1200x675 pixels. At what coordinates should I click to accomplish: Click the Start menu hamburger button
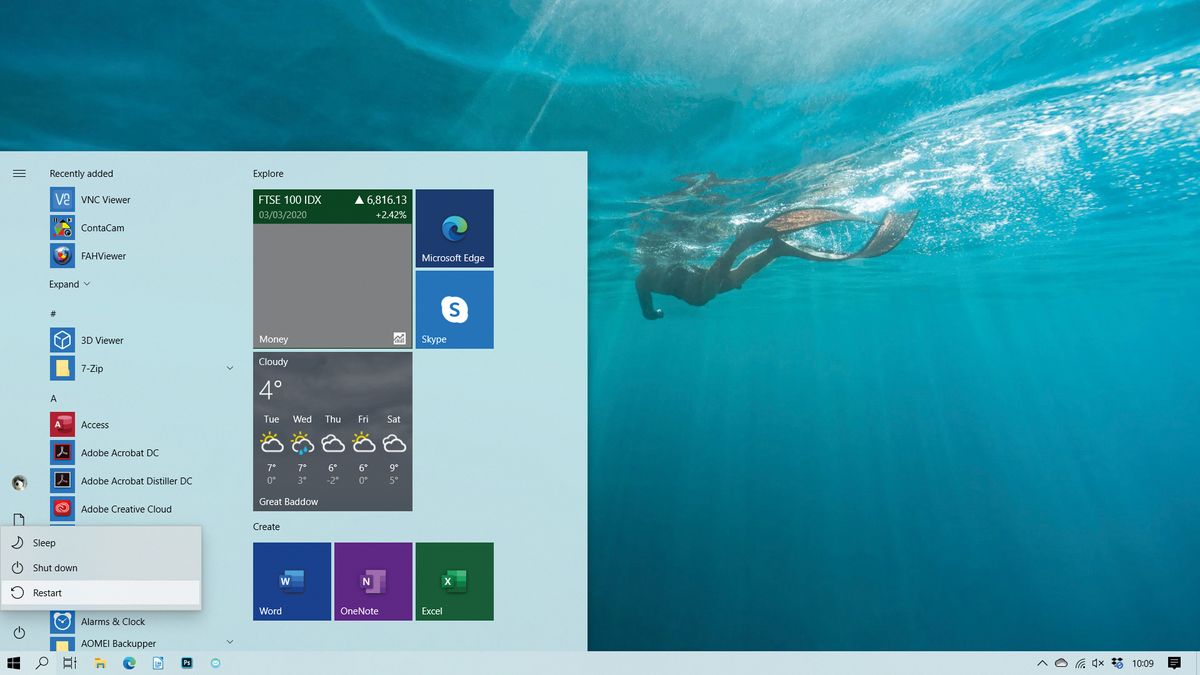(x=19, y=173)
